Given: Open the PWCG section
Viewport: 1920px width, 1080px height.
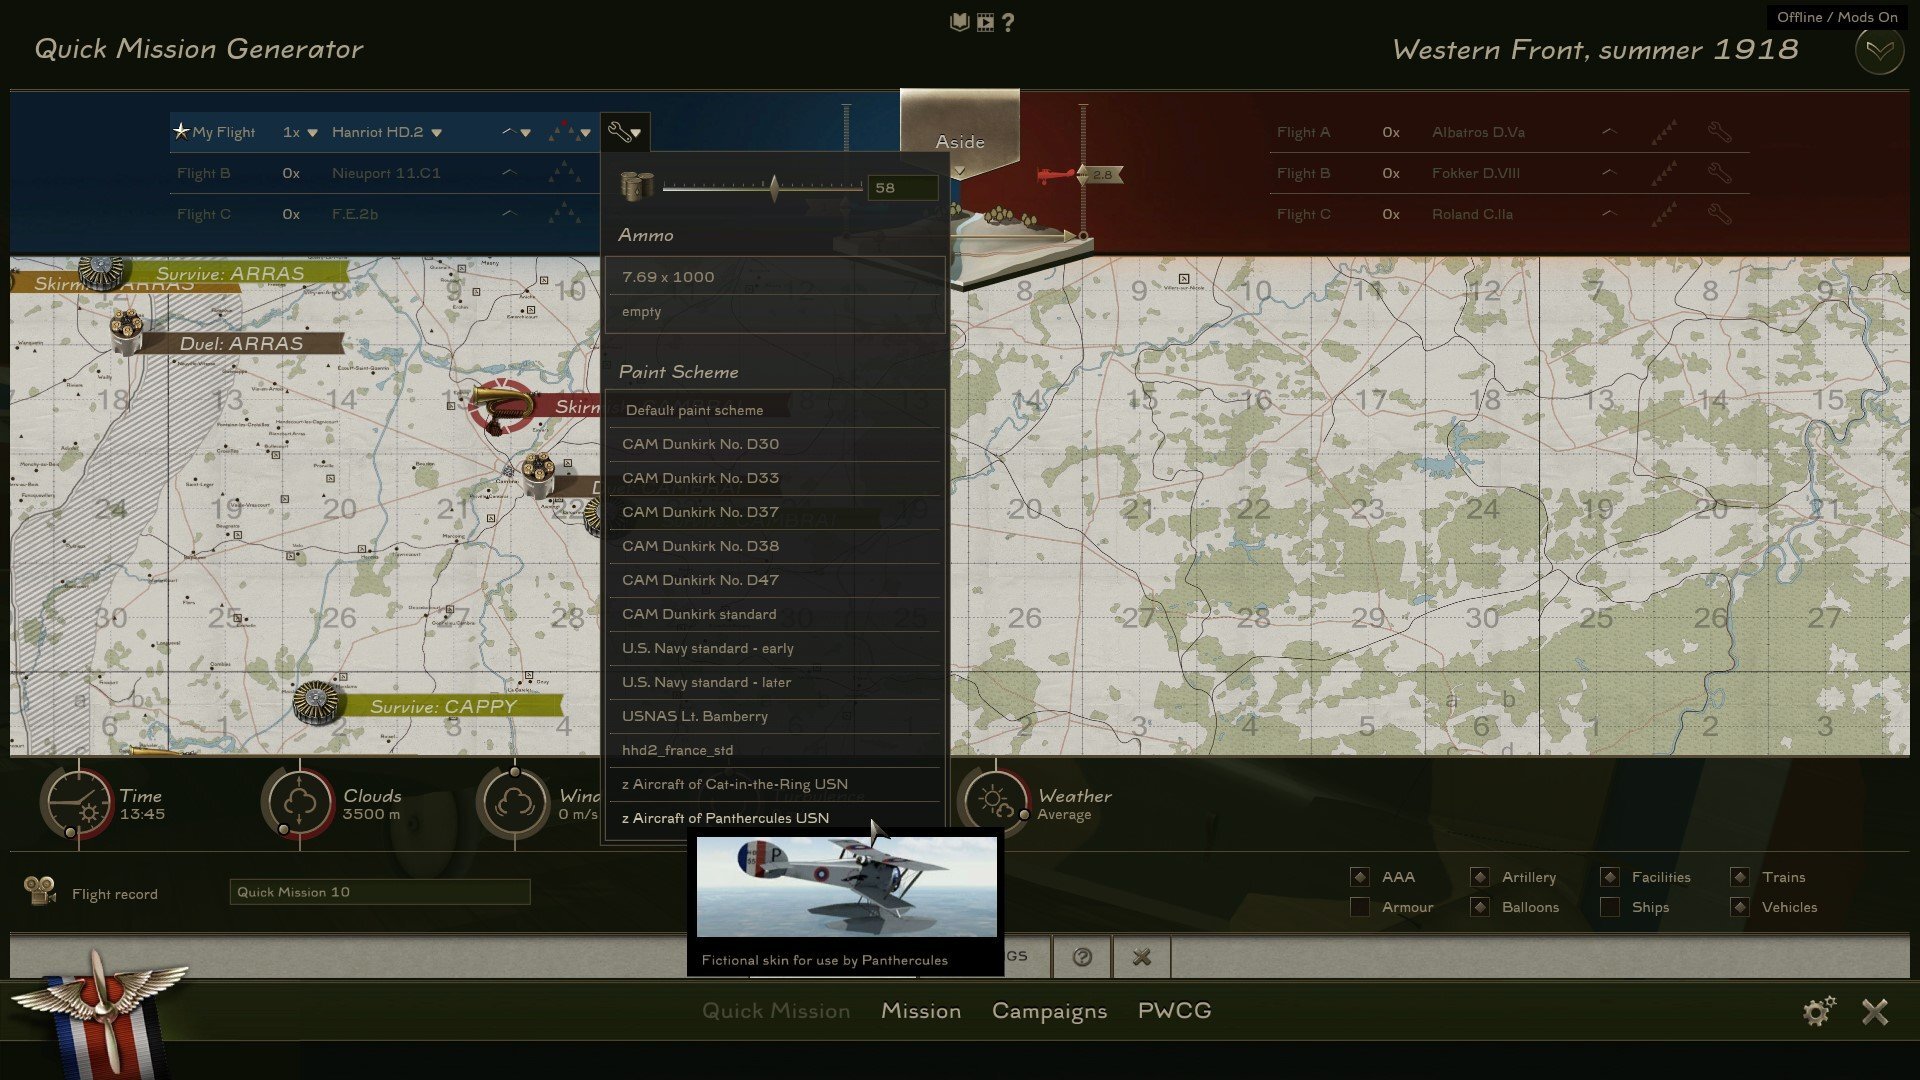Looking at the screenshot, I should (x=1174, y=1011).
